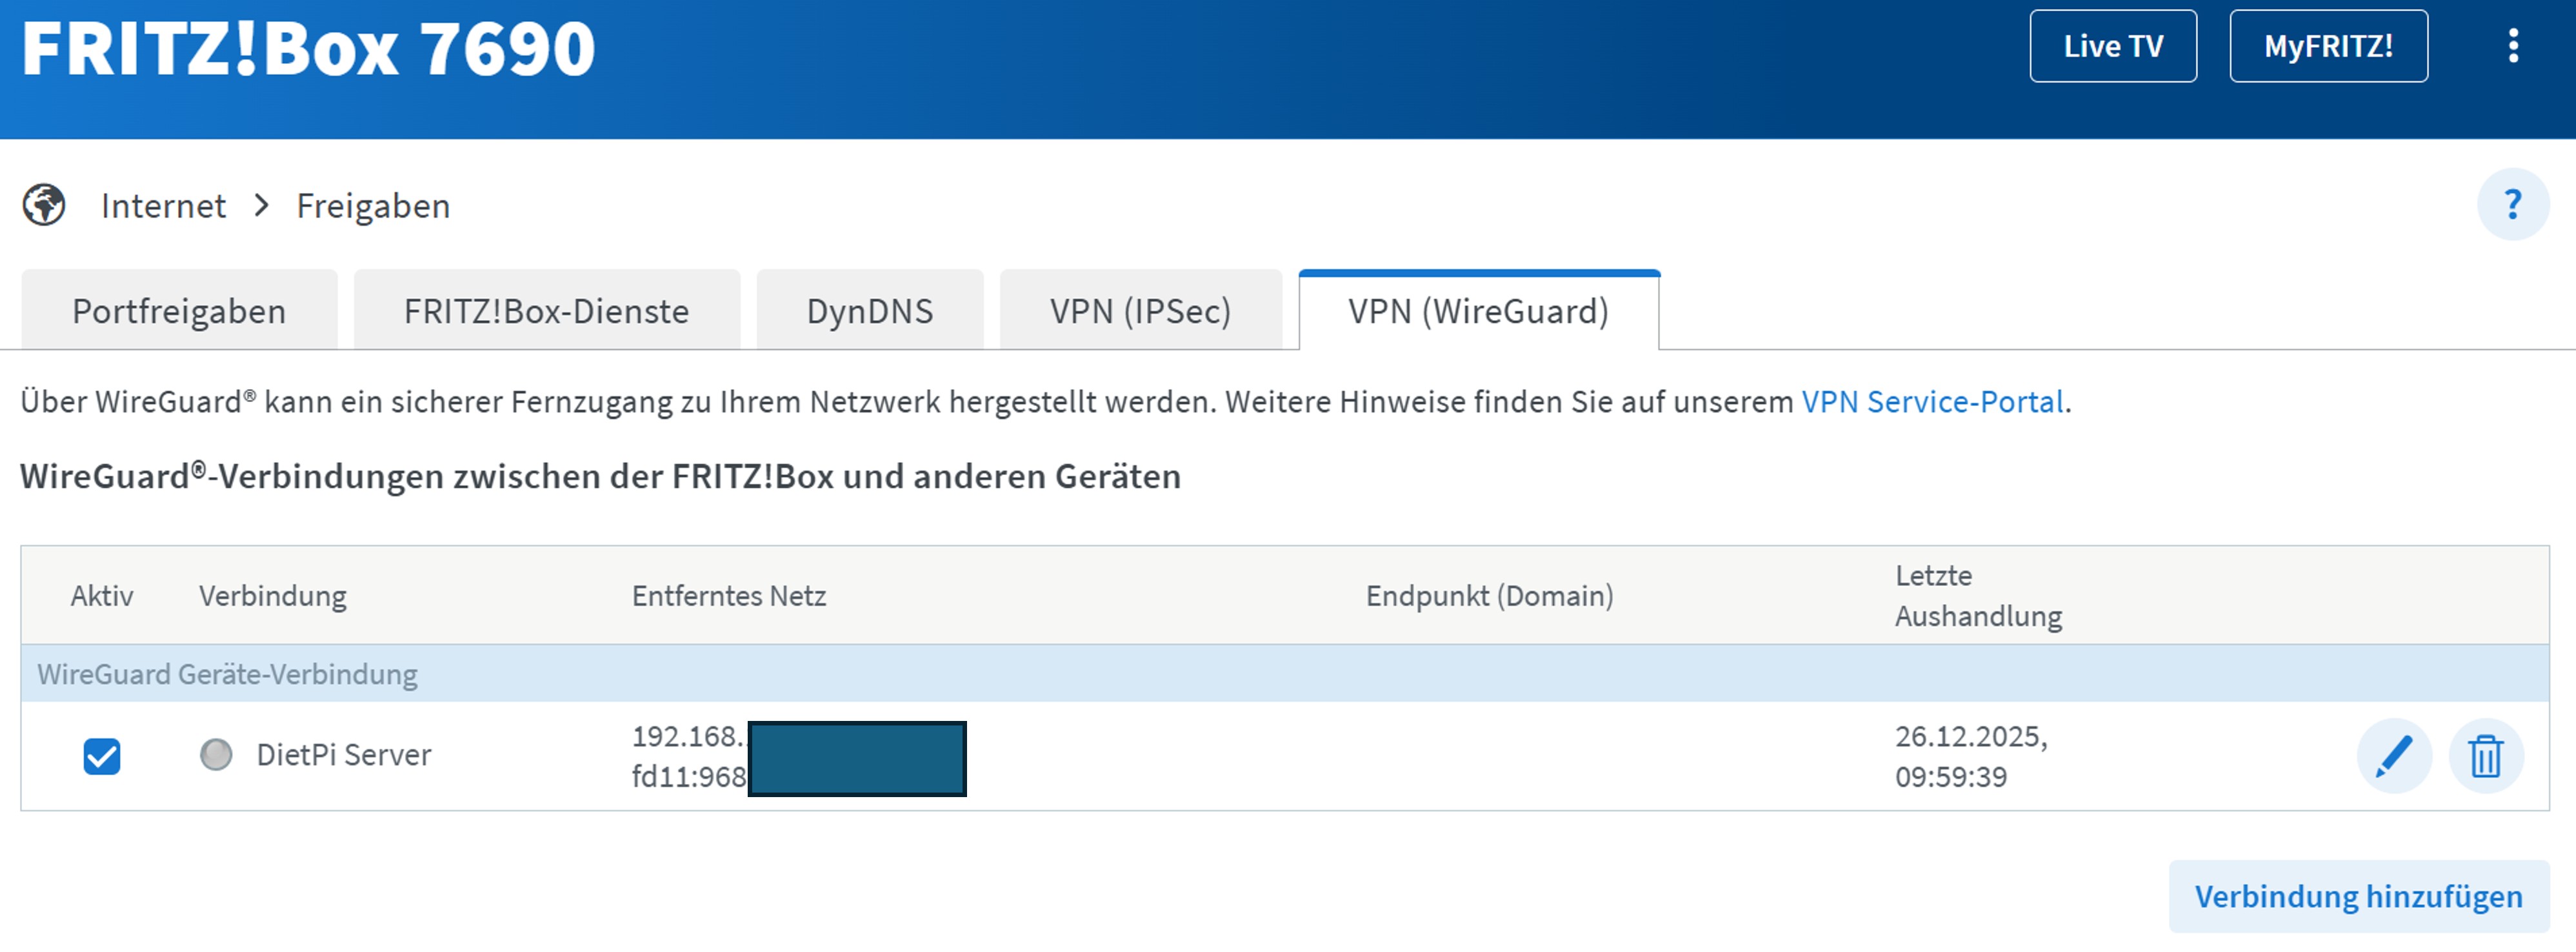Uncheck the Aktiv checkbox for DietPi Server

coord(102,756)
